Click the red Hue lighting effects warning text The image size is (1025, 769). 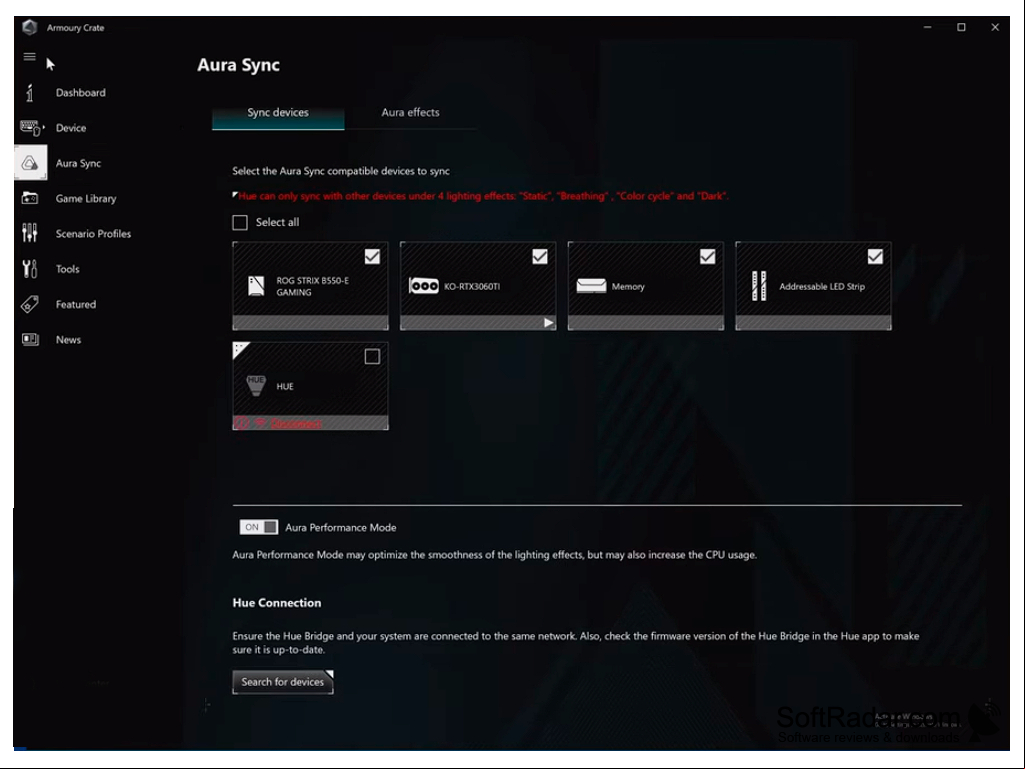click(483, 196)
